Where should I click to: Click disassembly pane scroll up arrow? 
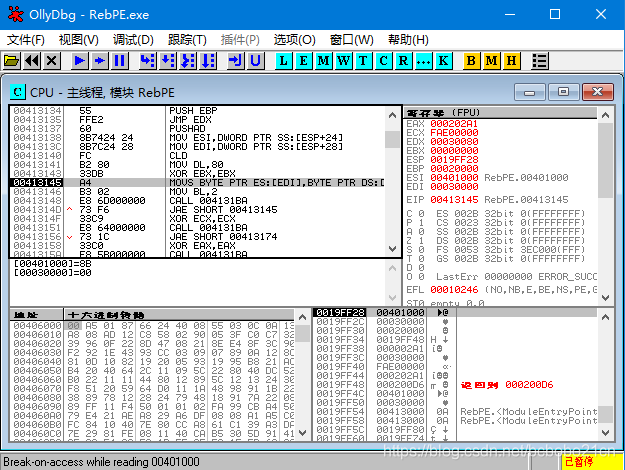point(392,115)
